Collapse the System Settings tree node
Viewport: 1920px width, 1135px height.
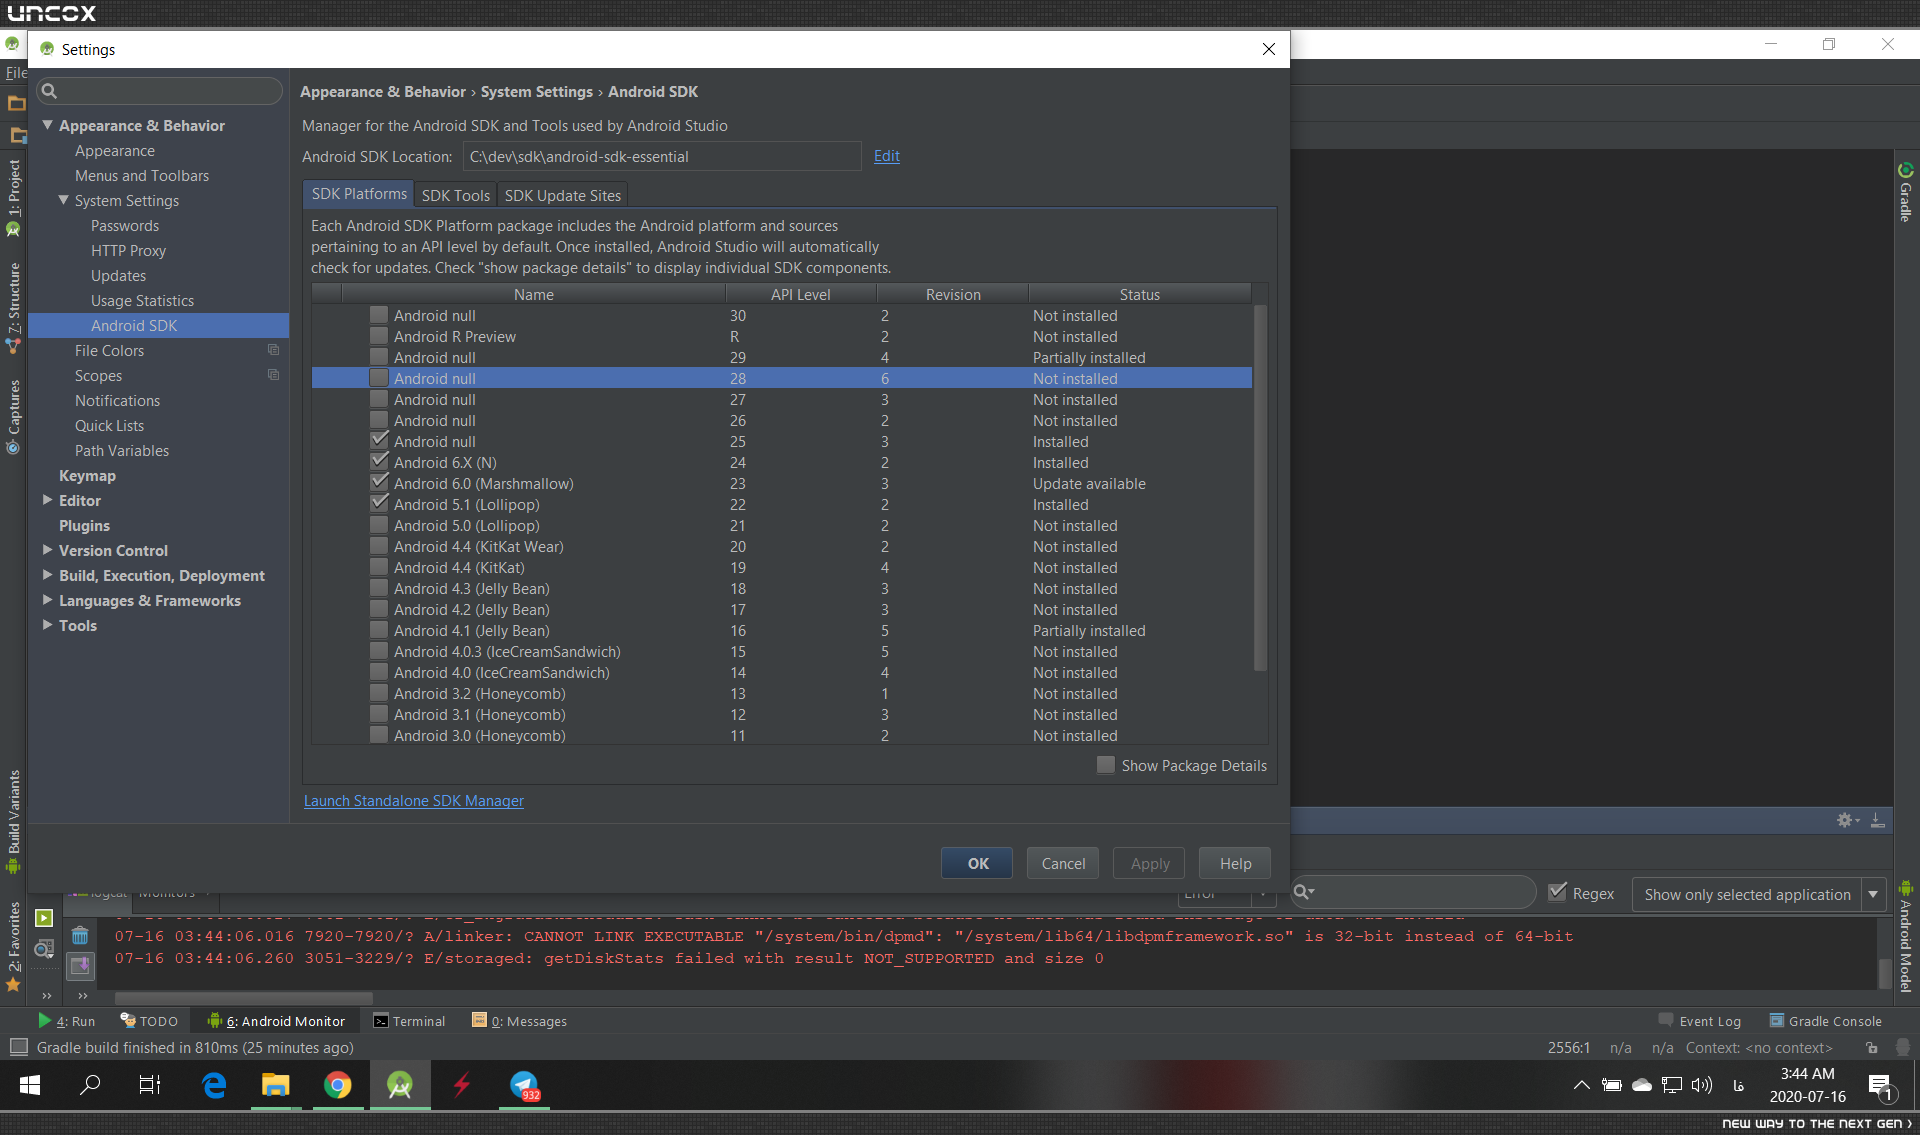pyautogui.click(x=63, y=200)
